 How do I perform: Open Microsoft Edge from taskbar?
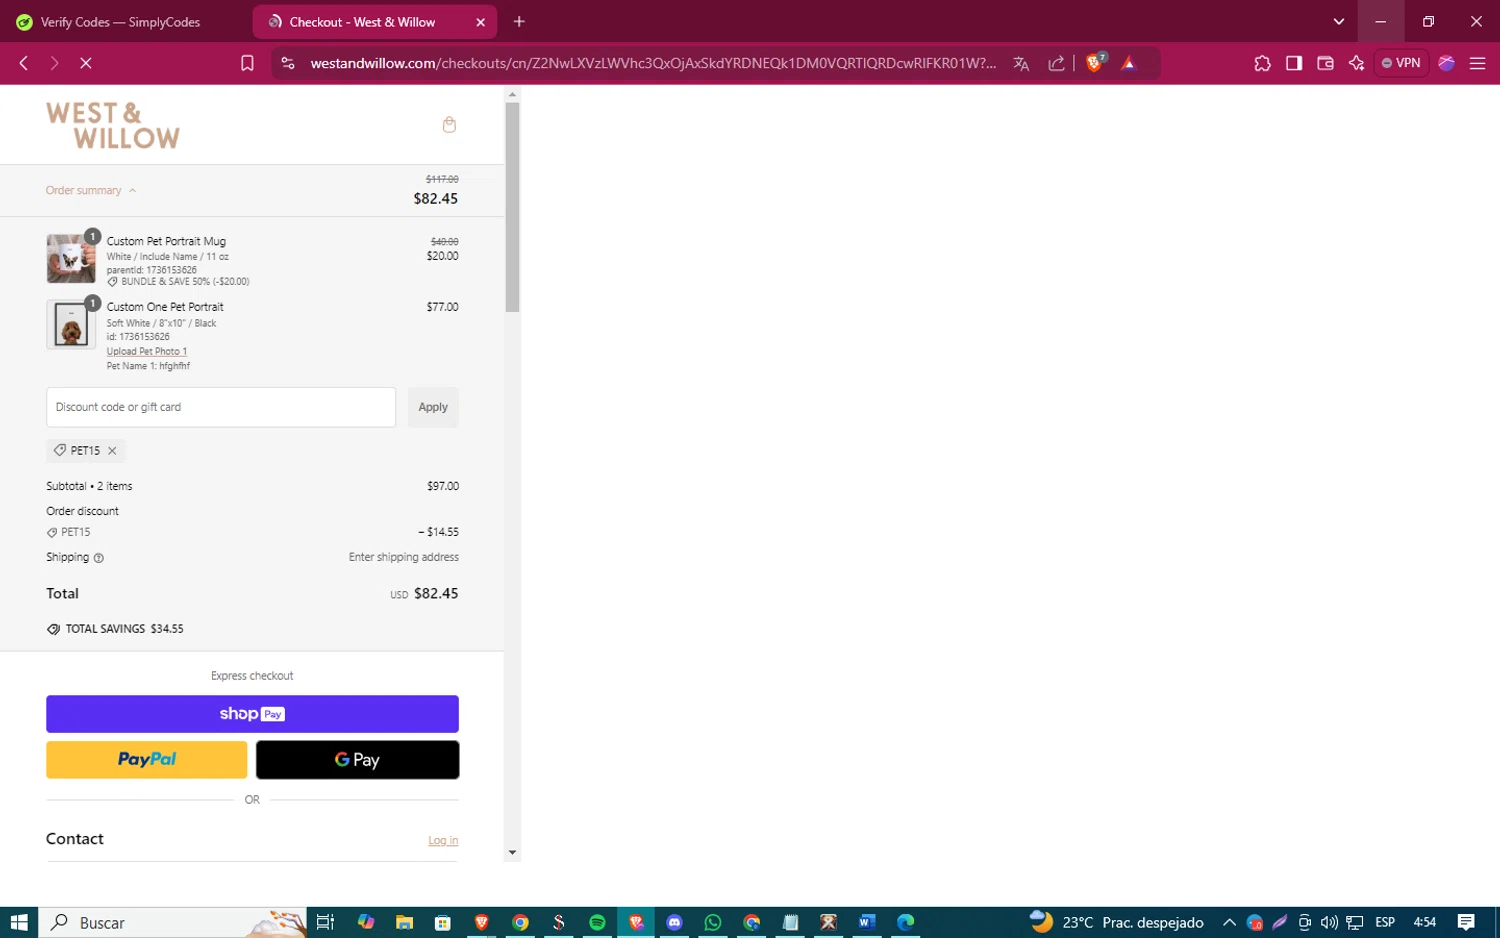point(906,922)
